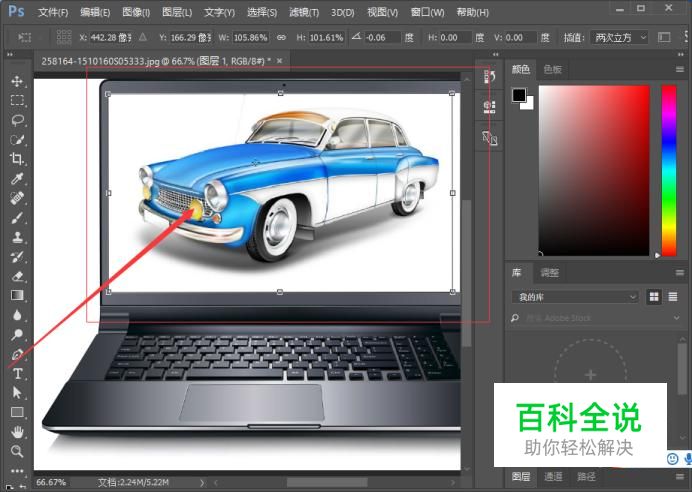Screen dimensions: 692x492
Task: Click the zoom level 66.67% field
Action: click(52, 482)
